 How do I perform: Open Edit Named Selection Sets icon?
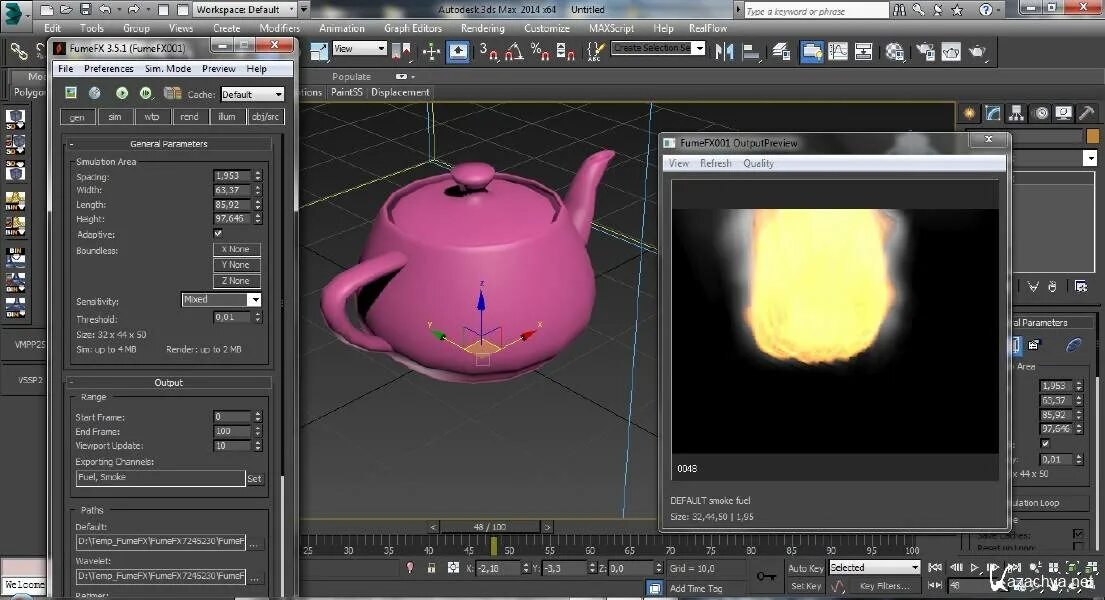click(x=596, y=51)
